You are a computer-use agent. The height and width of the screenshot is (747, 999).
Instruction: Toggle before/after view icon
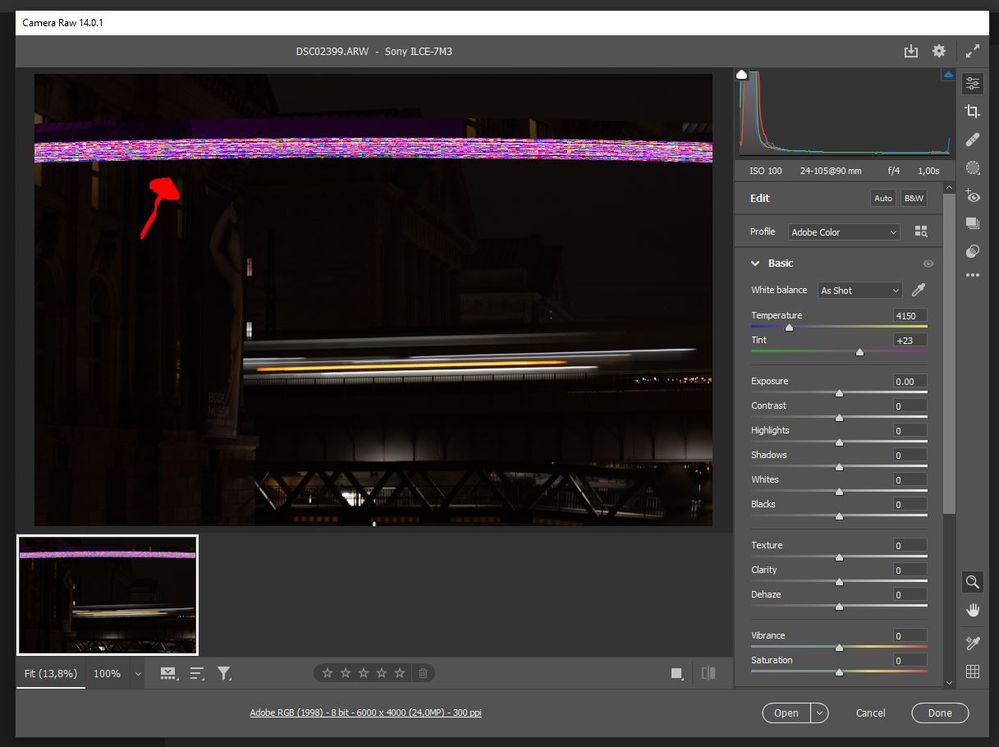click(708, 673)
